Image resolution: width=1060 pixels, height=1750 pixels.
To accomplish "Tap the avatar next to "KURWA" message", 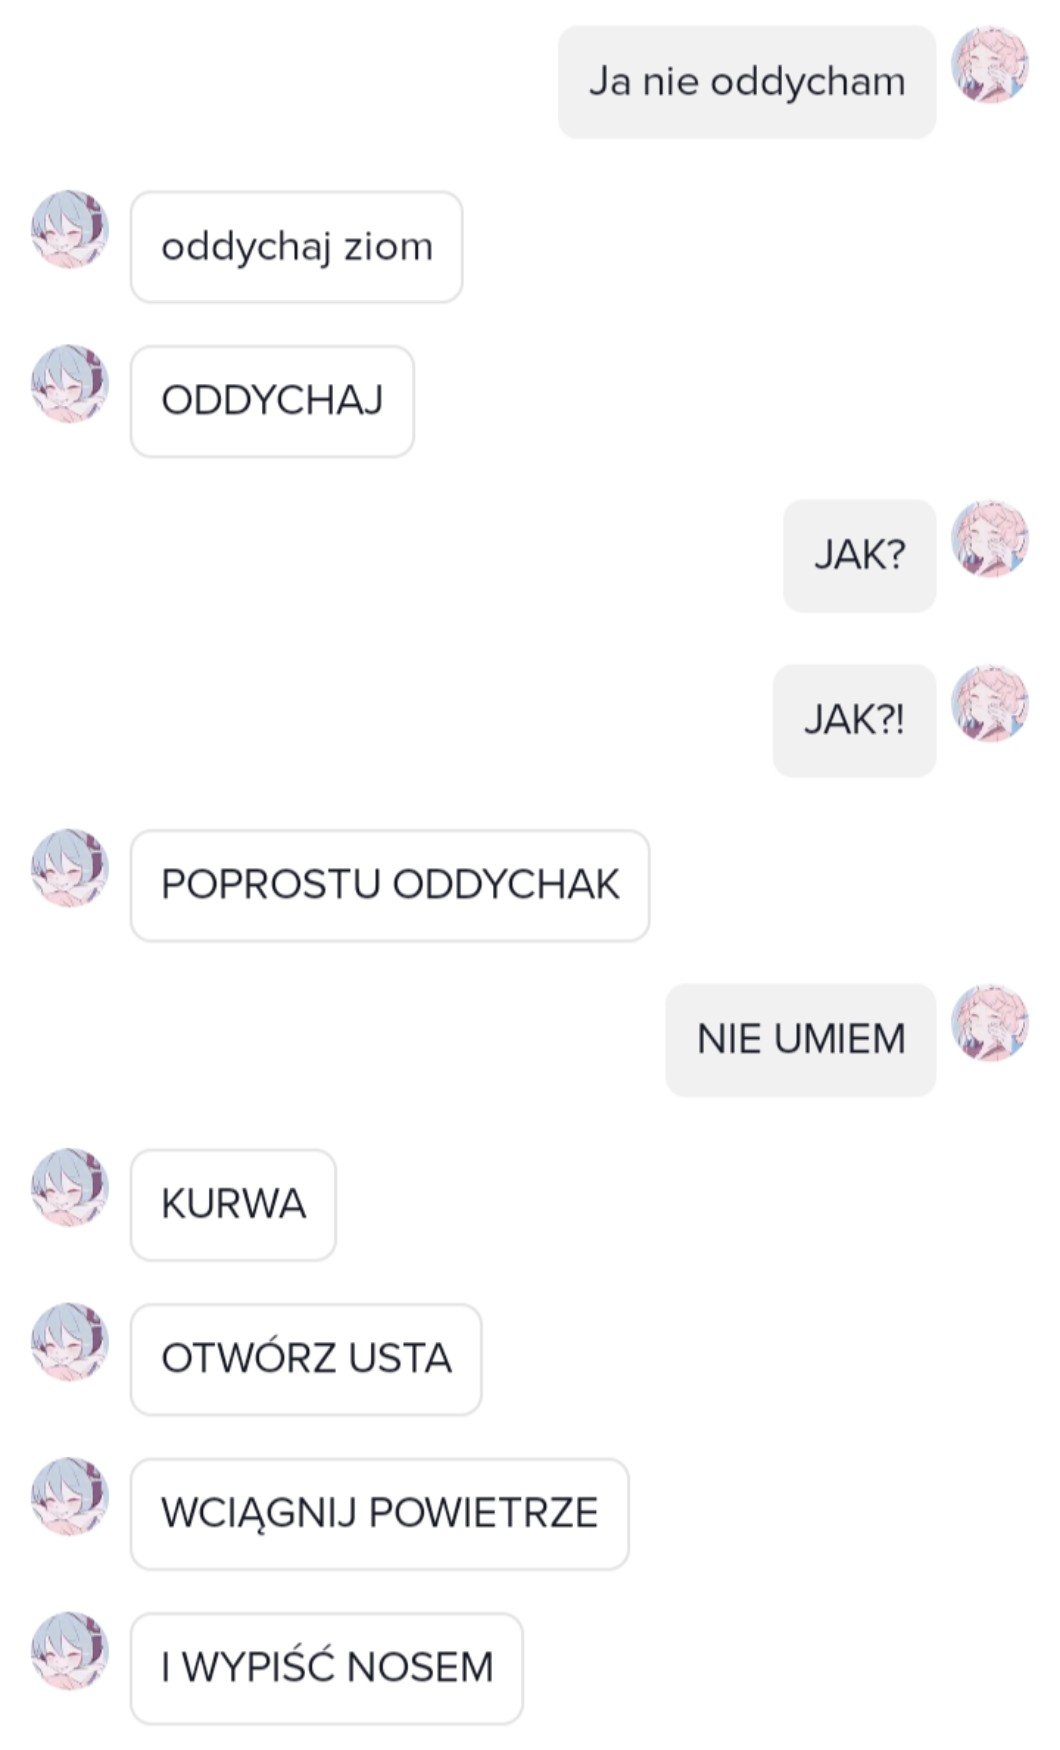I will pos(70,1187).
